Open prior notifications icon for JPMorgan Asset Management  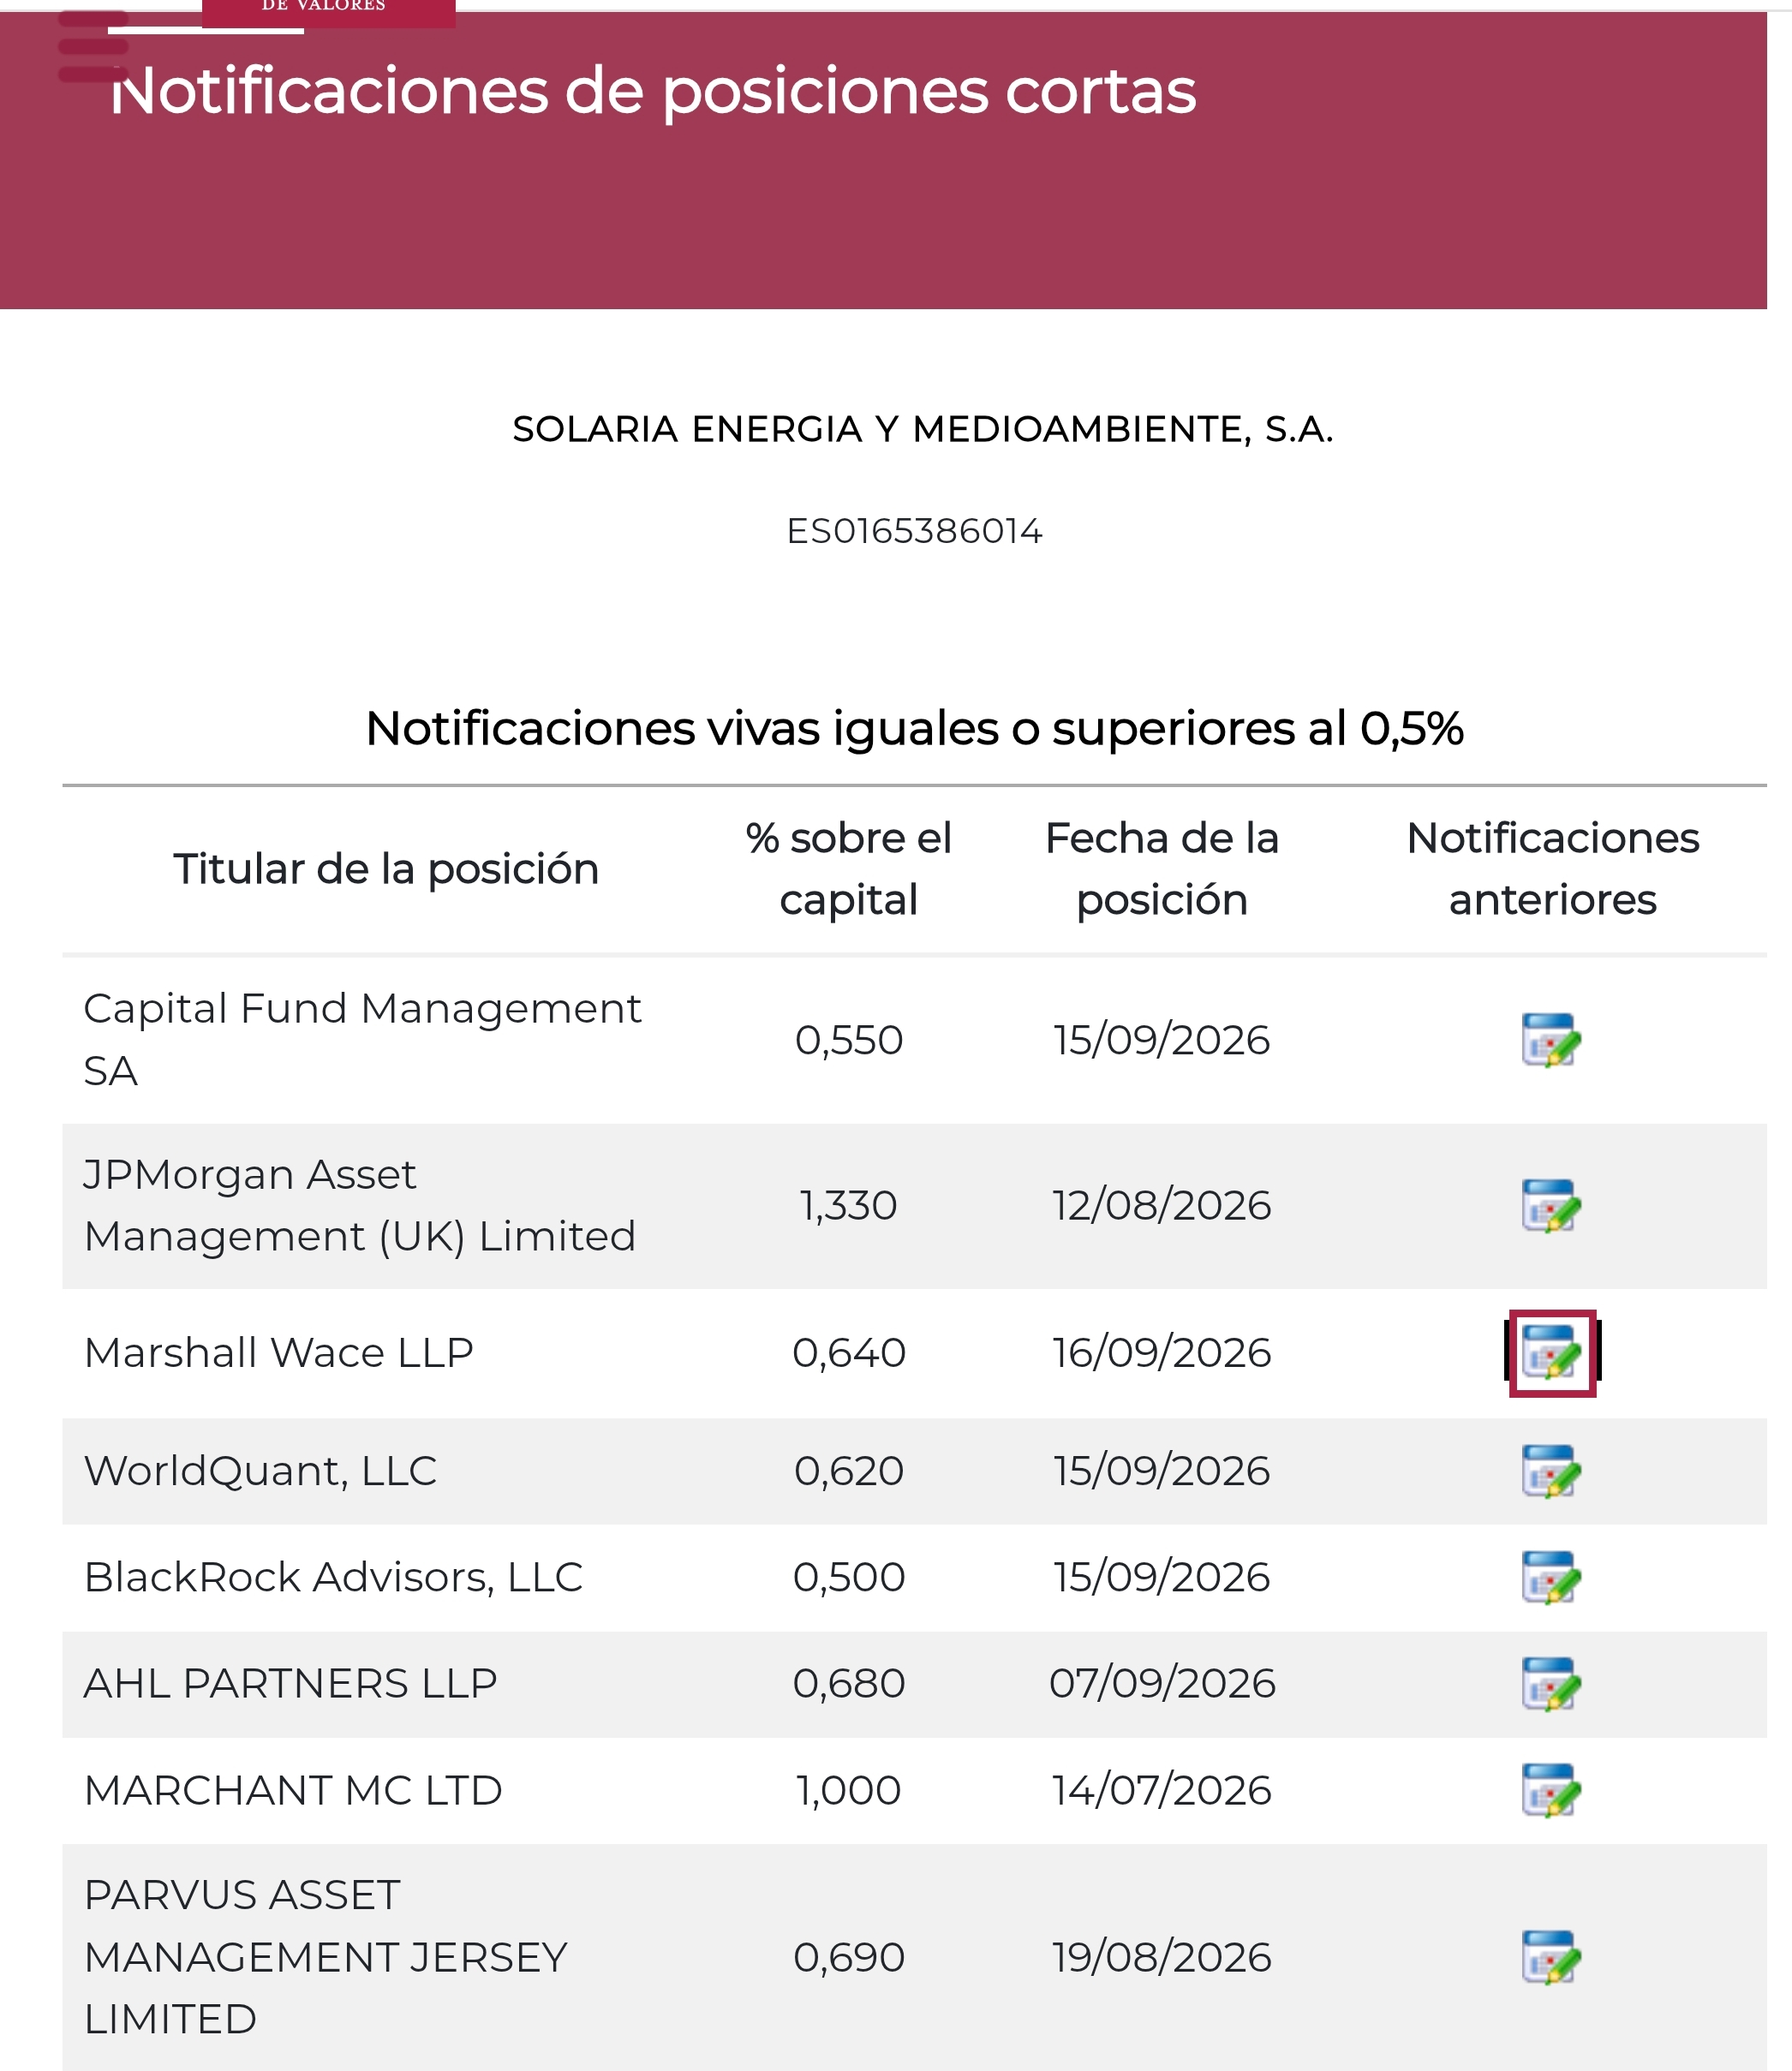(1551, 1206)
